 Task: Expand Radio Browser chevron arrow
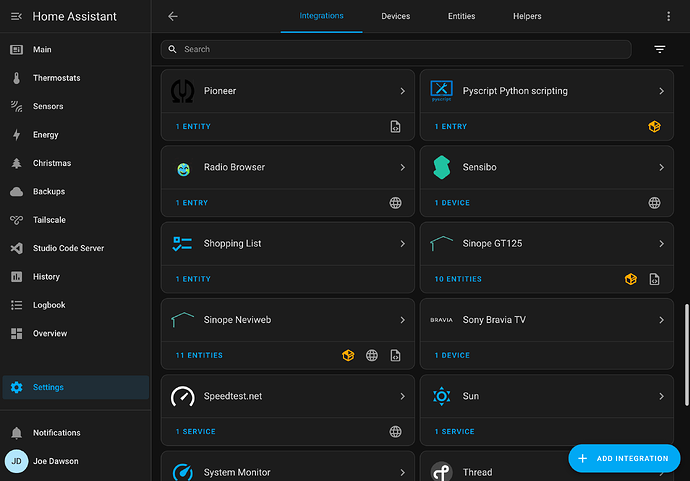(402, 167)
